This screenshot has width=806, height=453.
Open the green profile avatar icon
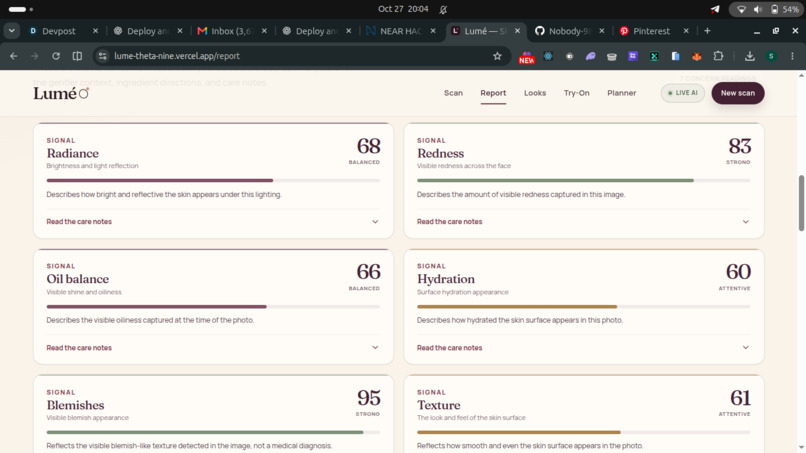(771, 56)
